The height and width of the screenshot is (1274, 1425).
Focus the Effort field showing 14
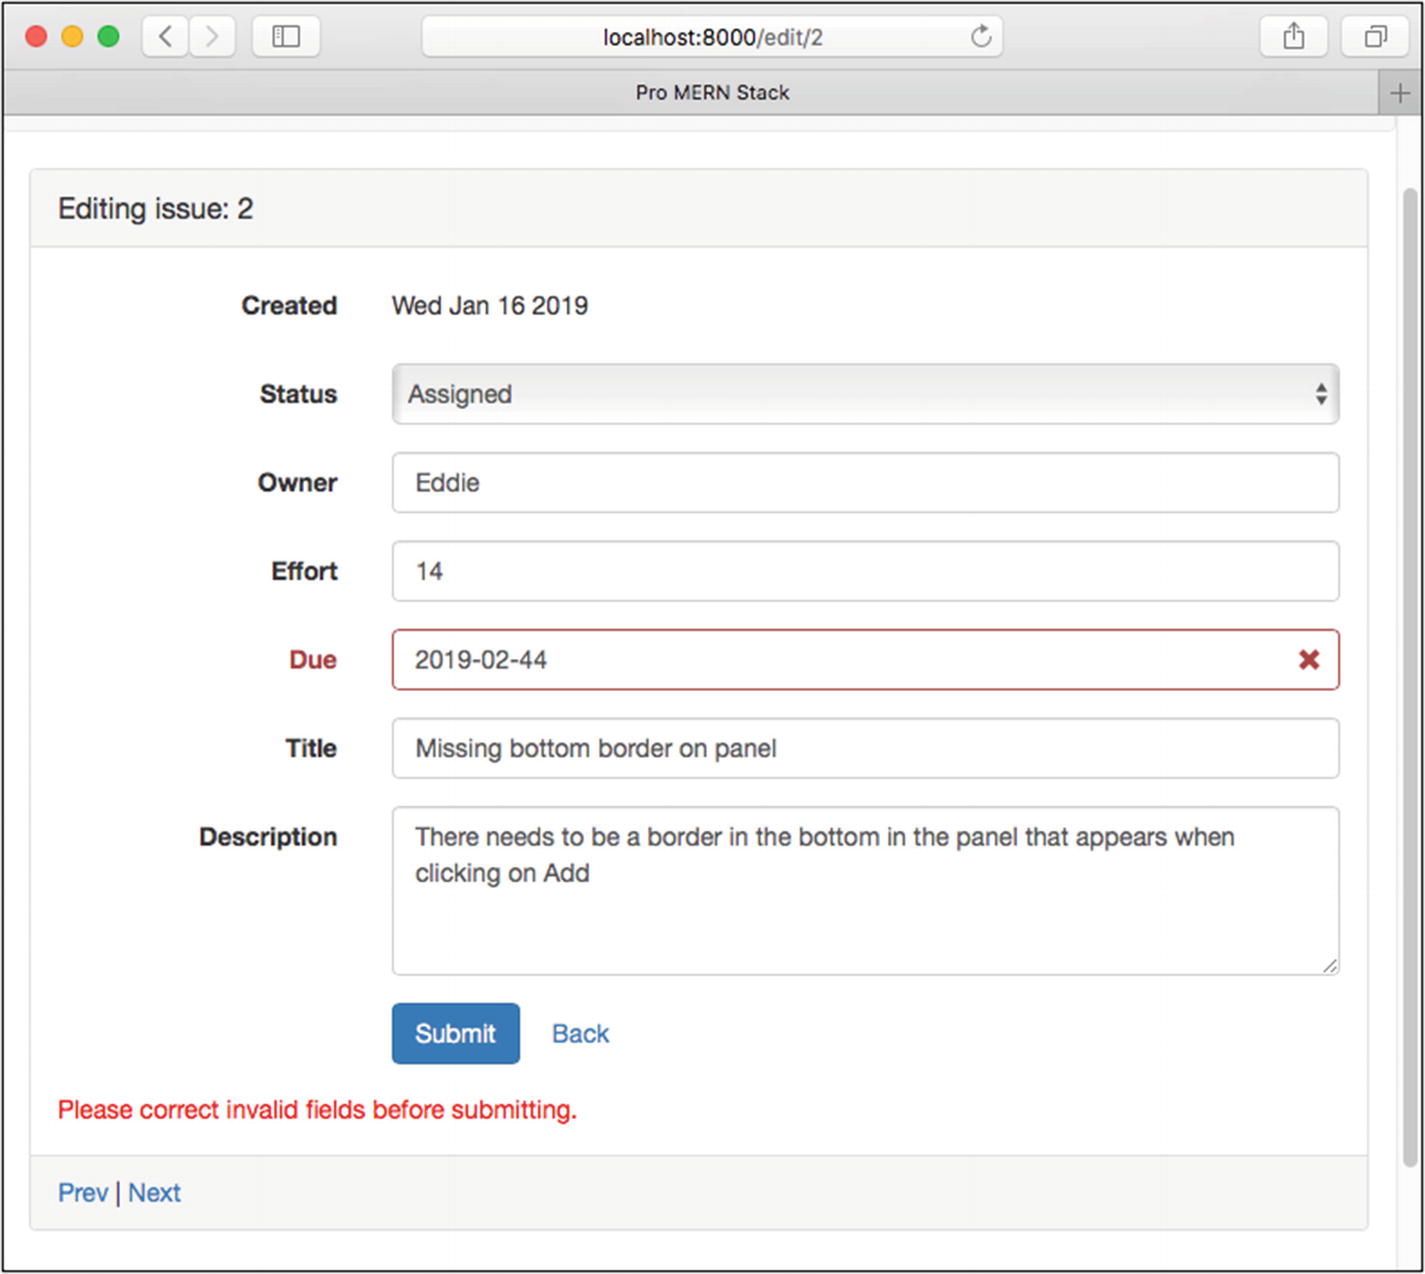click(x=865, y=571)
